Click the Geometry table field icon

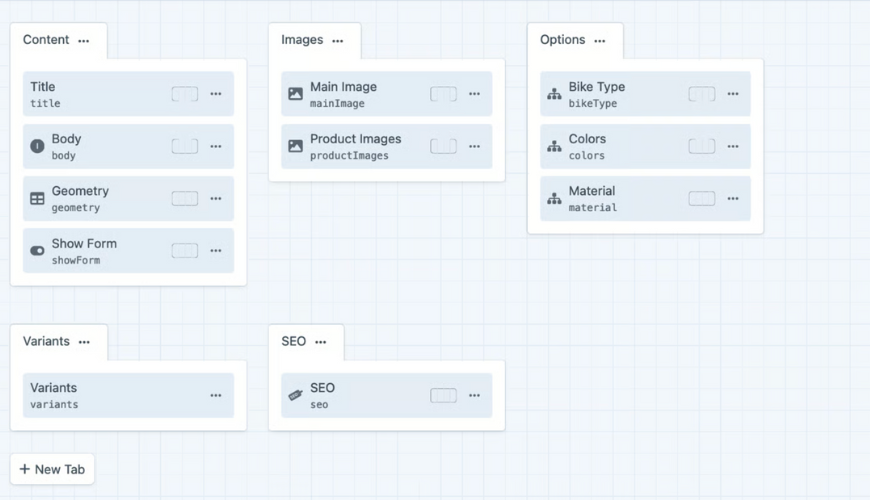click(37, 198)
